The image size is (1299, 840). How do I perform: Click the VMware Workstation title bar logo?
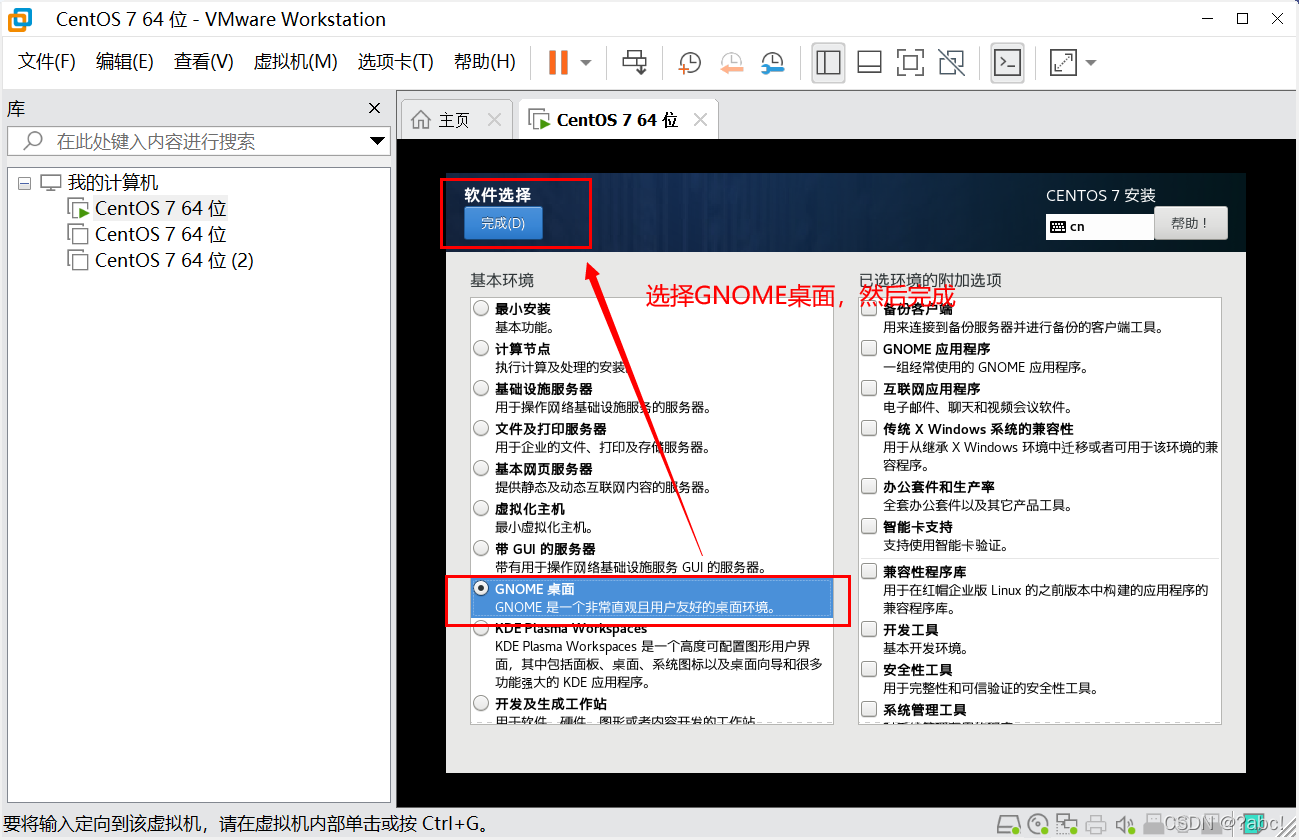[x=19, y=18]
